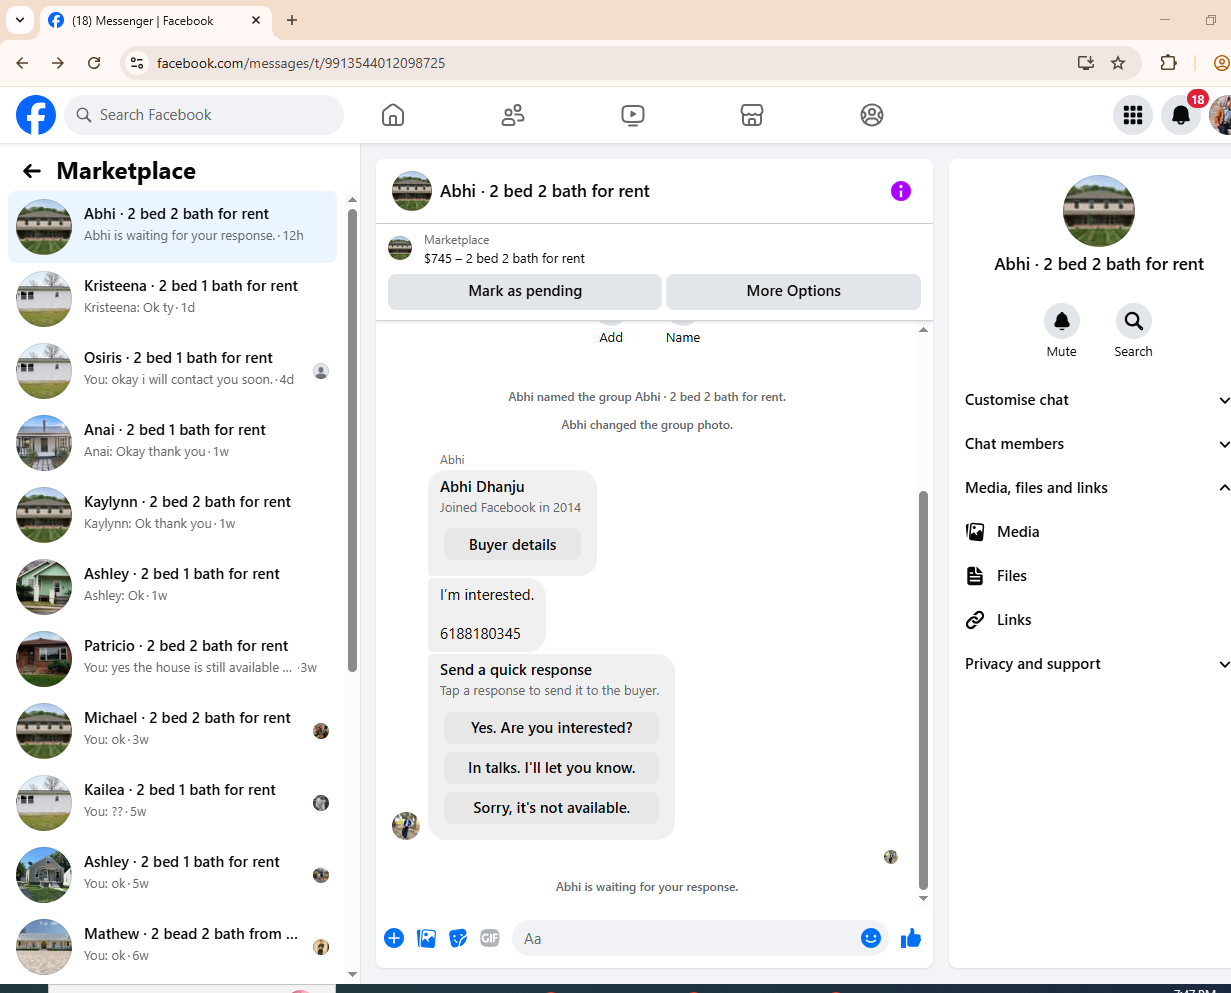This screenshot has width=1231, height=993.
Task: Open Osiris 2 bed 1 bath conversation
Action: click(x=173, y=371)
